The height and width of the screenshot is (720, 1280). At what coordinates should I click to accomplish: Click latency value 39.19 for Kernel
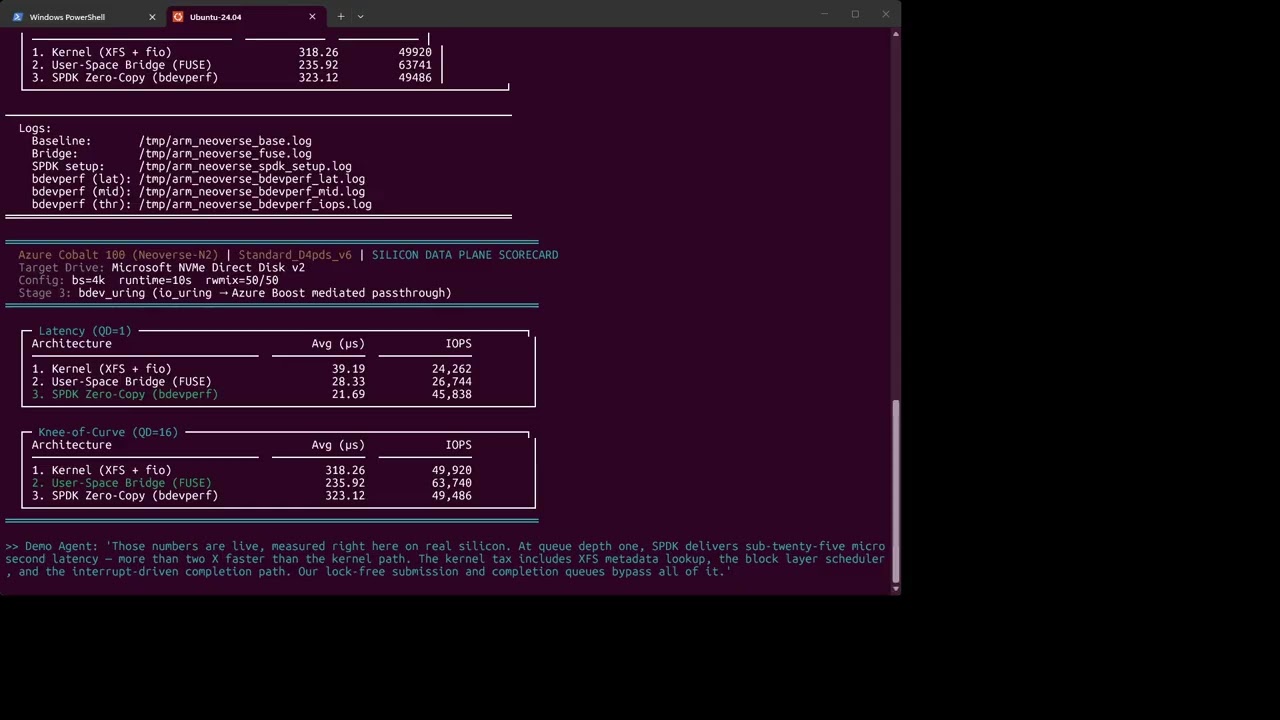(348, 369)
